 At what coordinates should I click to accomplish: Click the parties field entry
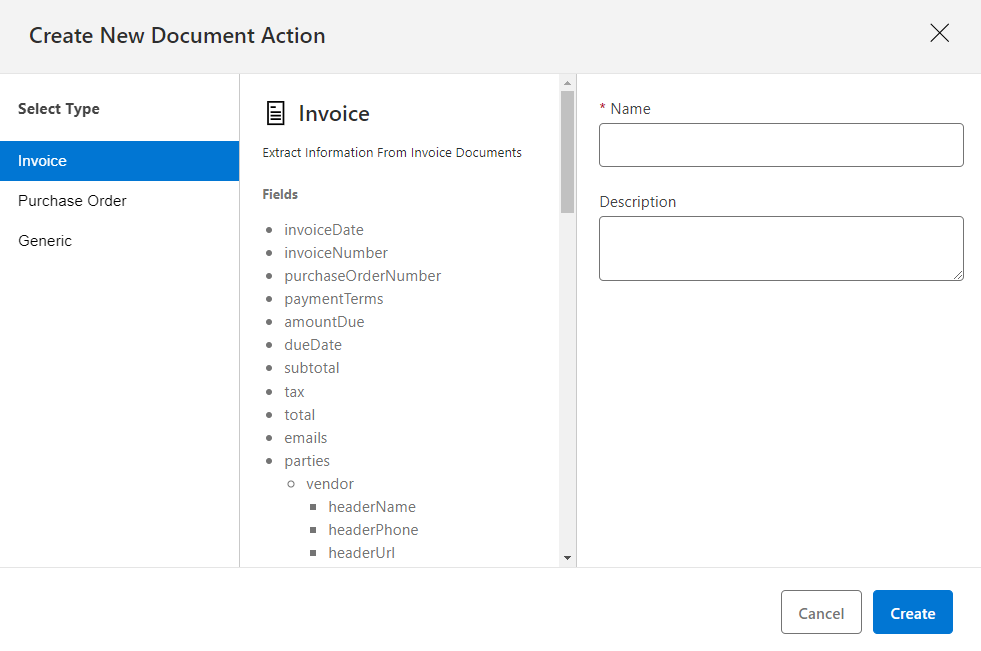pos(306,460)
